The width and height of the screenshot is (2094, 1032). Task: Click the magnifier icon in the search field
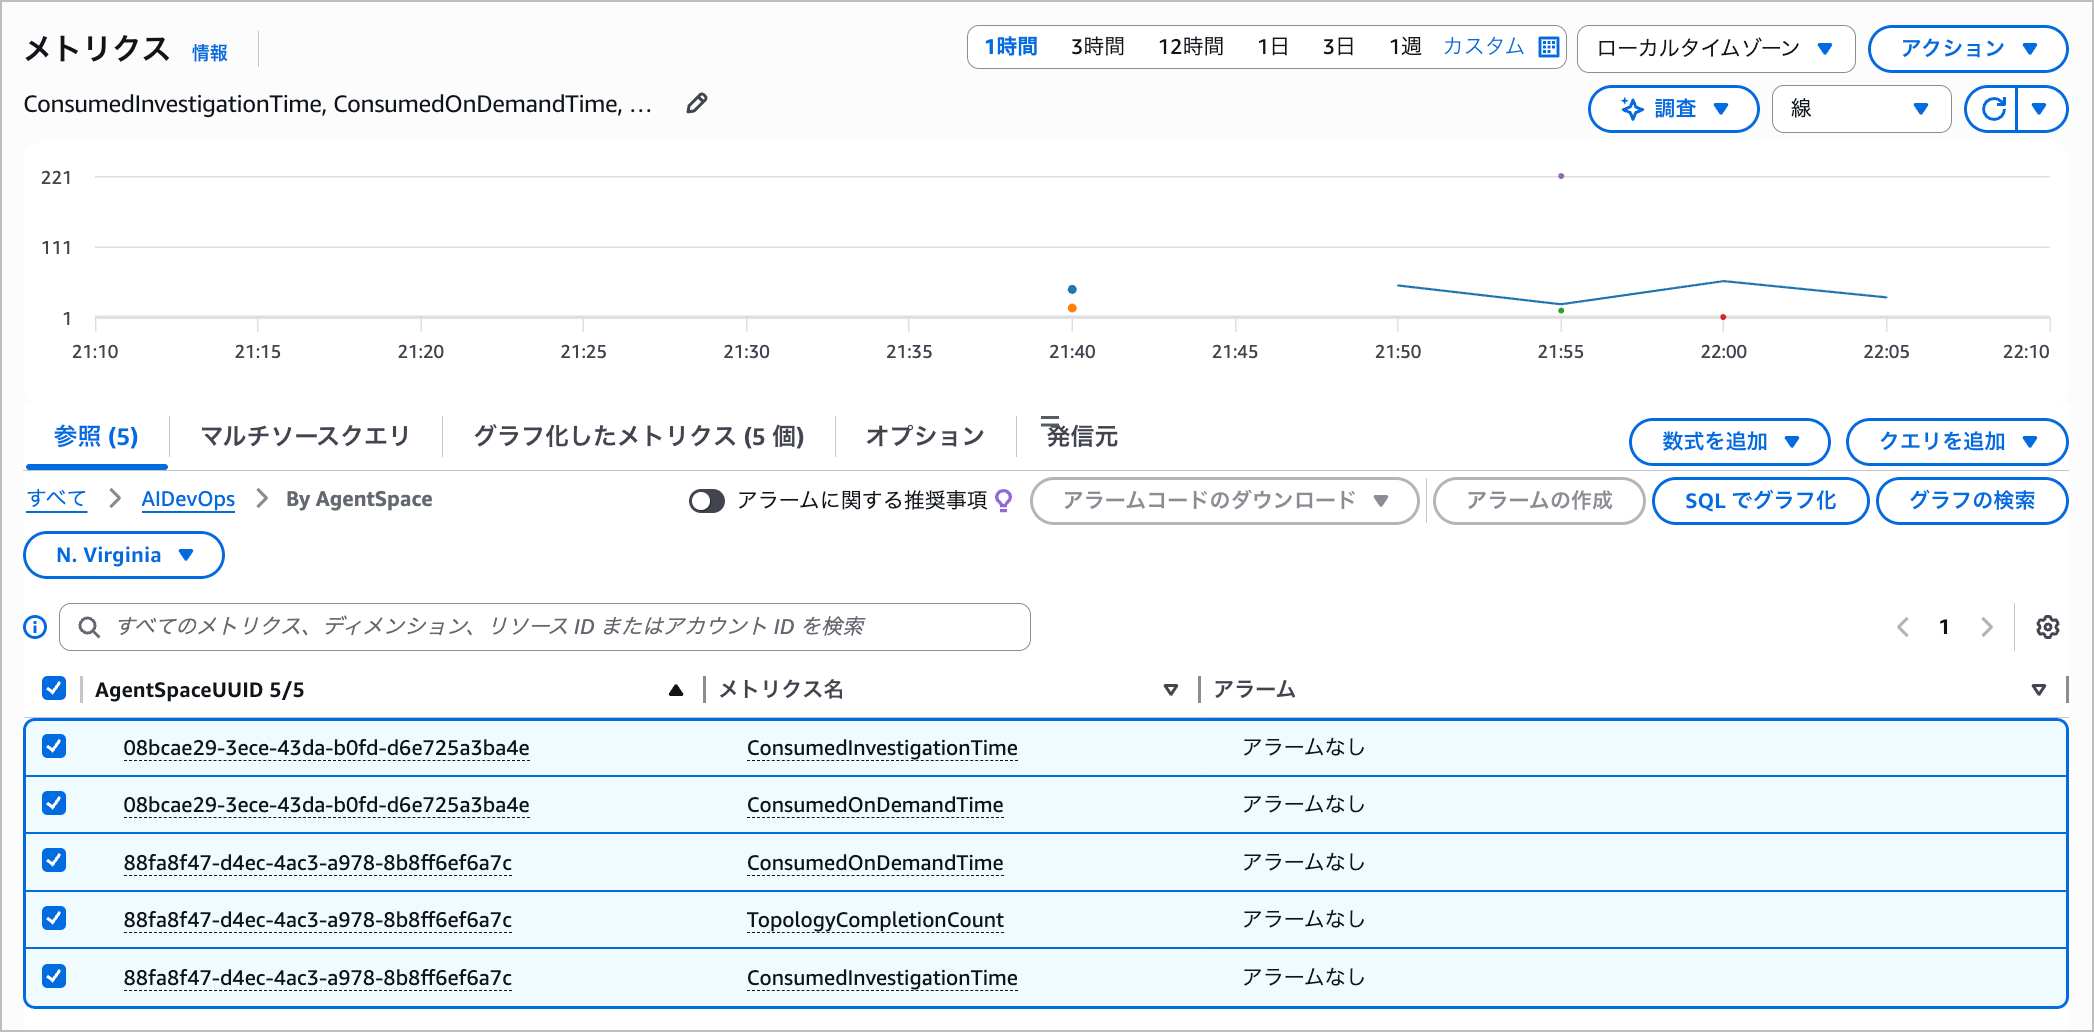click(x=88, y=627)
